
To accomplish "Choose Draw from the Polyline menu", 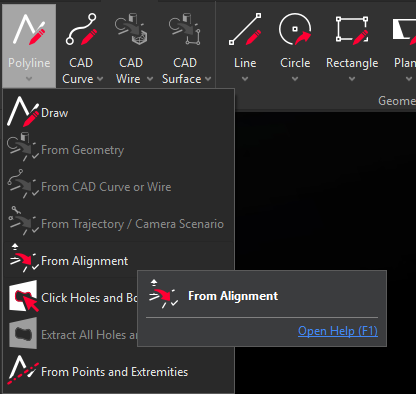I will tap(119, 113).
